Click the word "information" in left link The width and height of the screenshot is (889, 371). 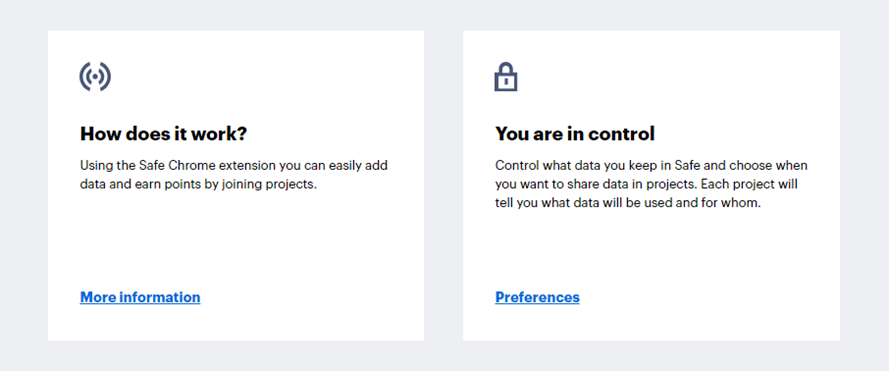pos(159,297)
